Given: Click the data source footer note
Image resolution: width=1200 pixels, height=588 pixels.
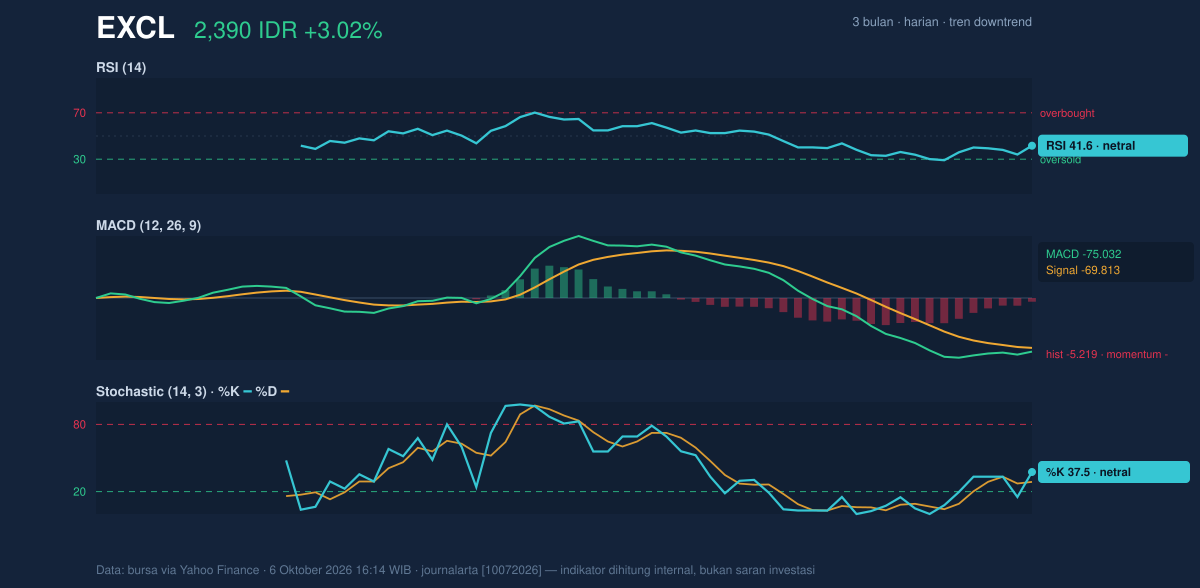Looking at the screenshot, I should coord(456,570).
